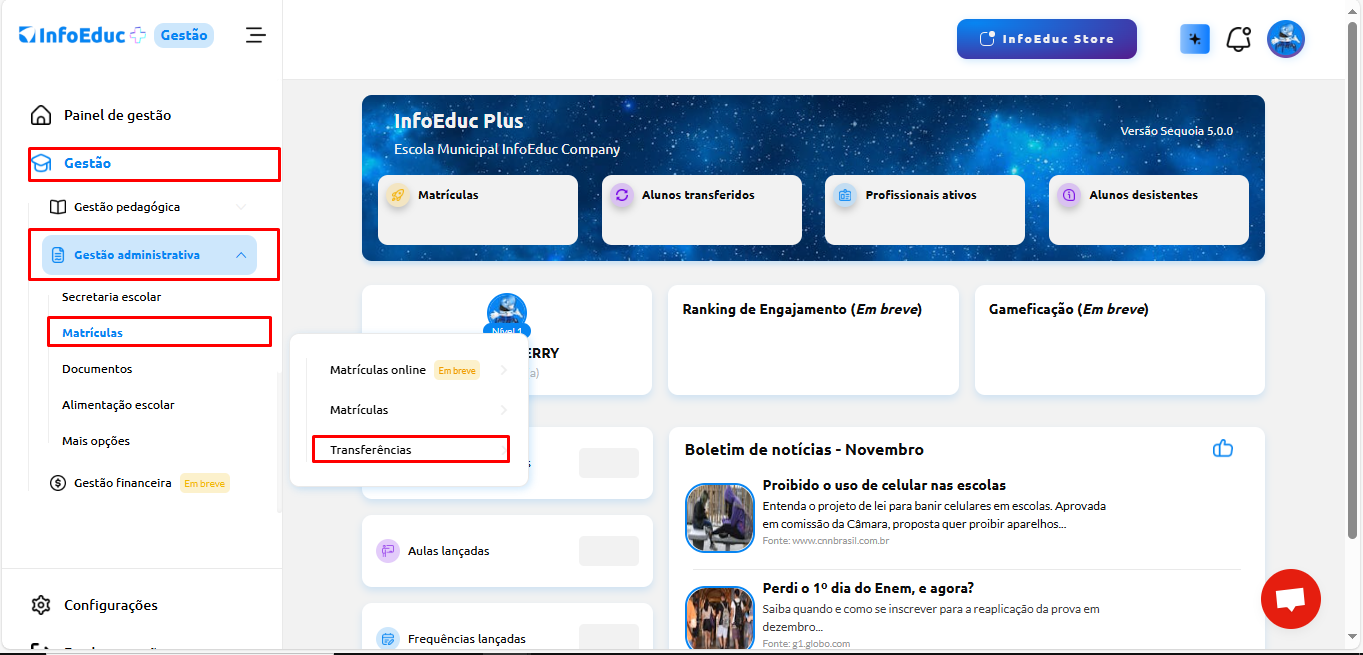This screenshot has height=655, width=1363.
Task: Click the Gamificação card
Action: pos(1120,340)
